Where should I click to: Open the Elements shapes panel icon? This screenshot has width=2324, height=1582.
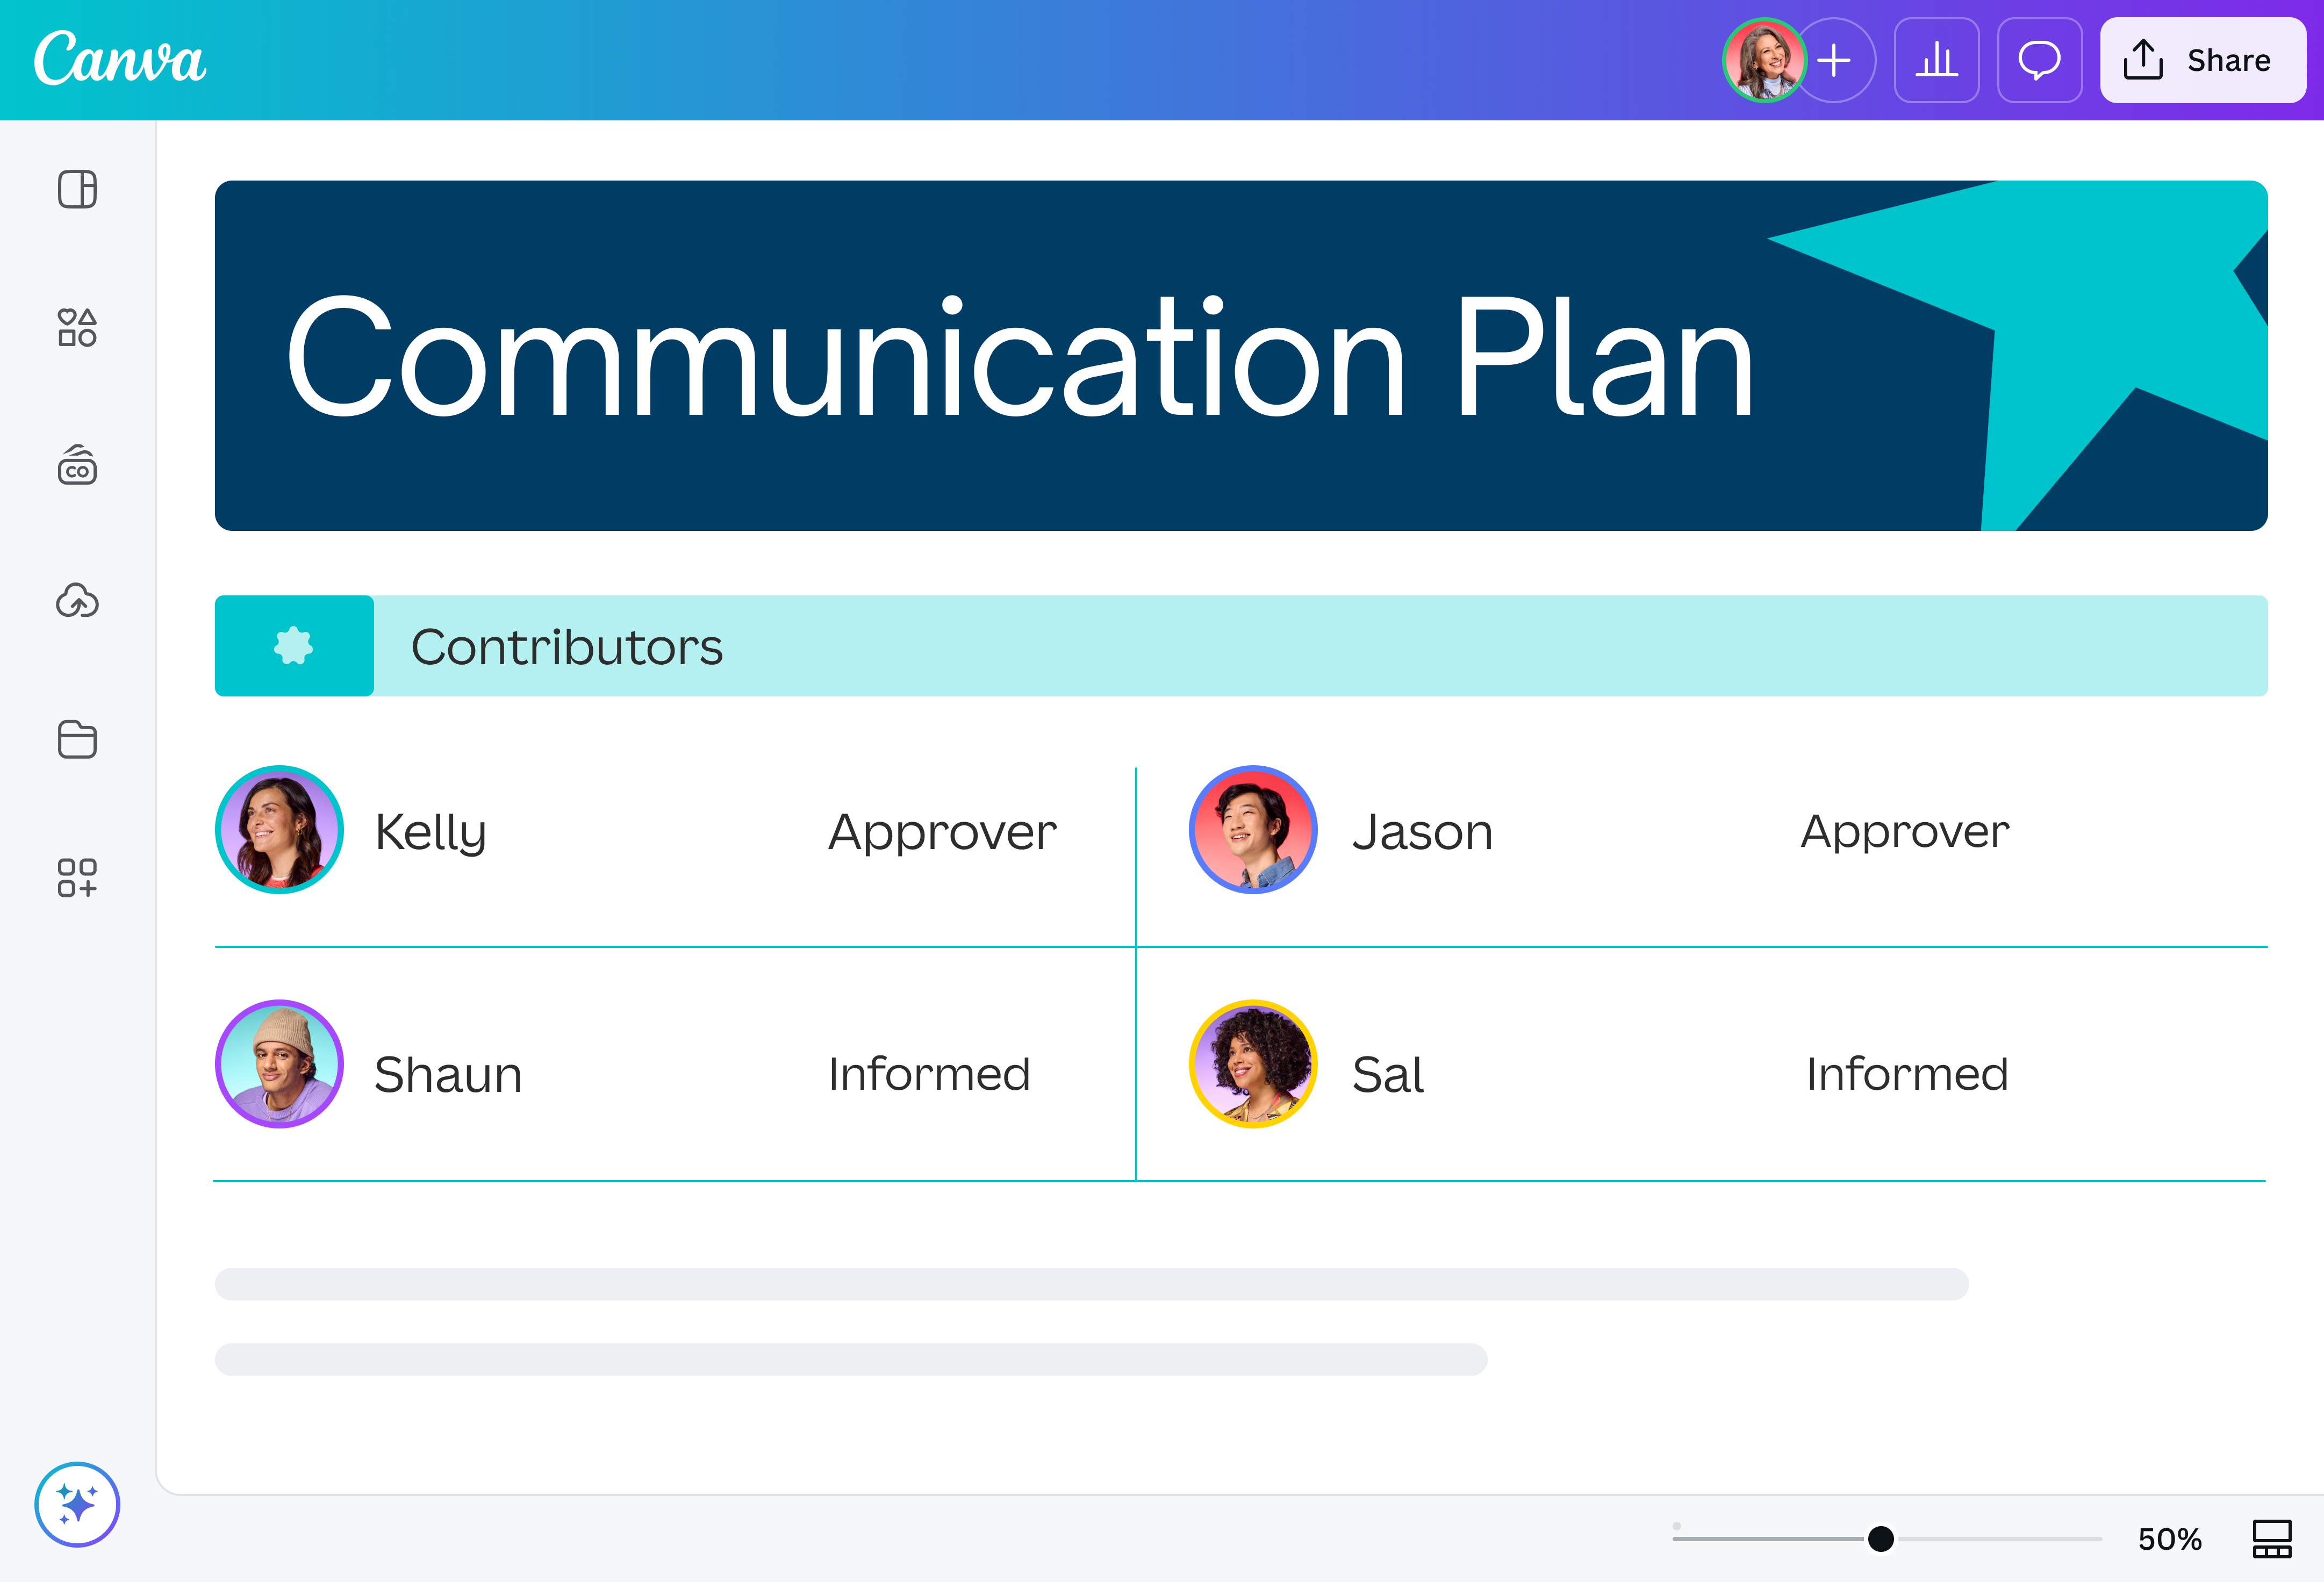point(77,327)
